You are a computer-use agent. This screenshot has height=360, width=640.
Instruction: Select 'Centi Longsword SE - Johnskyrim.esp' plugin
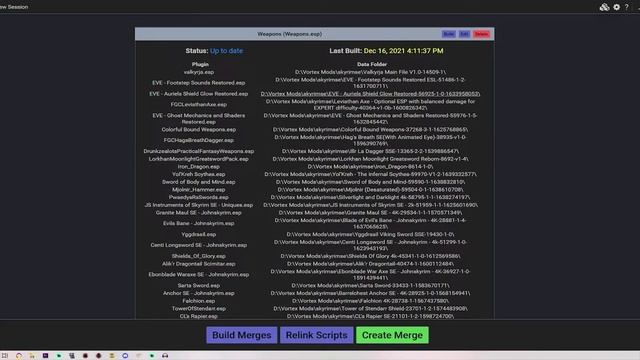(199, 245)
